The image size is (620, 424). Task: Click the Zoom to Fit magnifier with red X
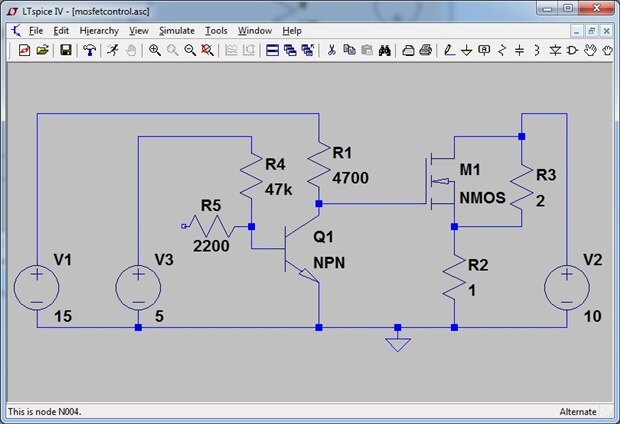coord(207,50)
